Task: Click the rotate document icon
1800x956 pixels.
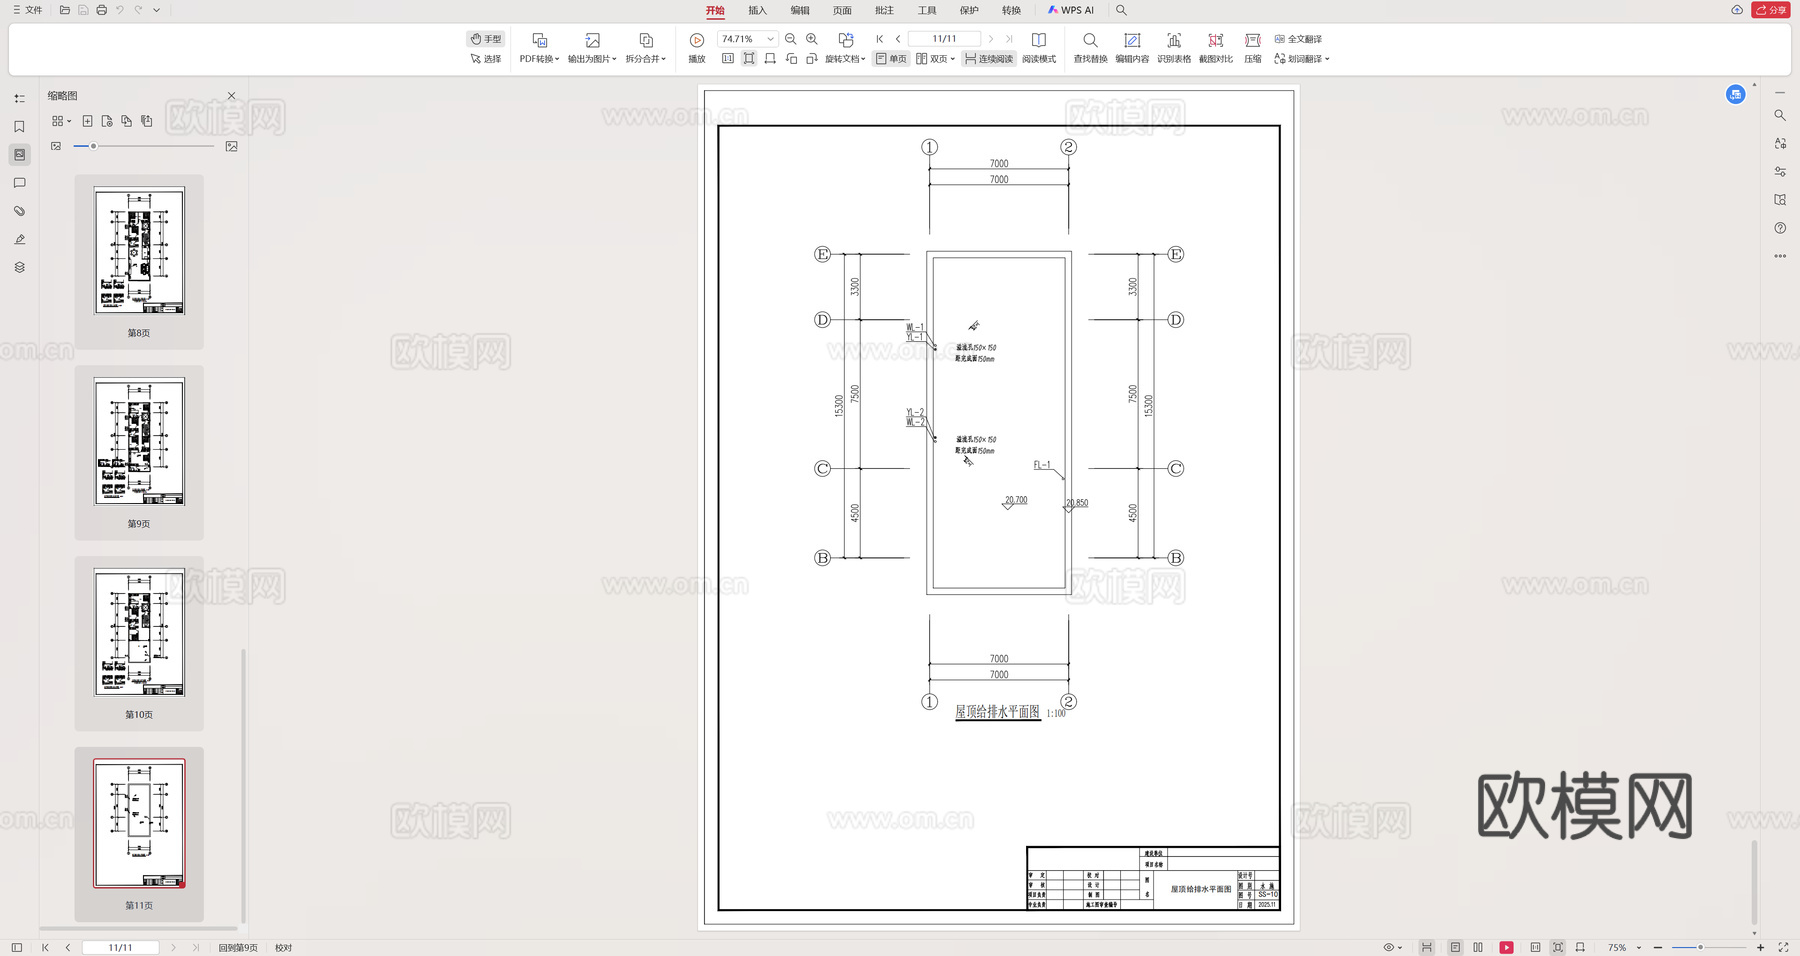Action: 846,40
